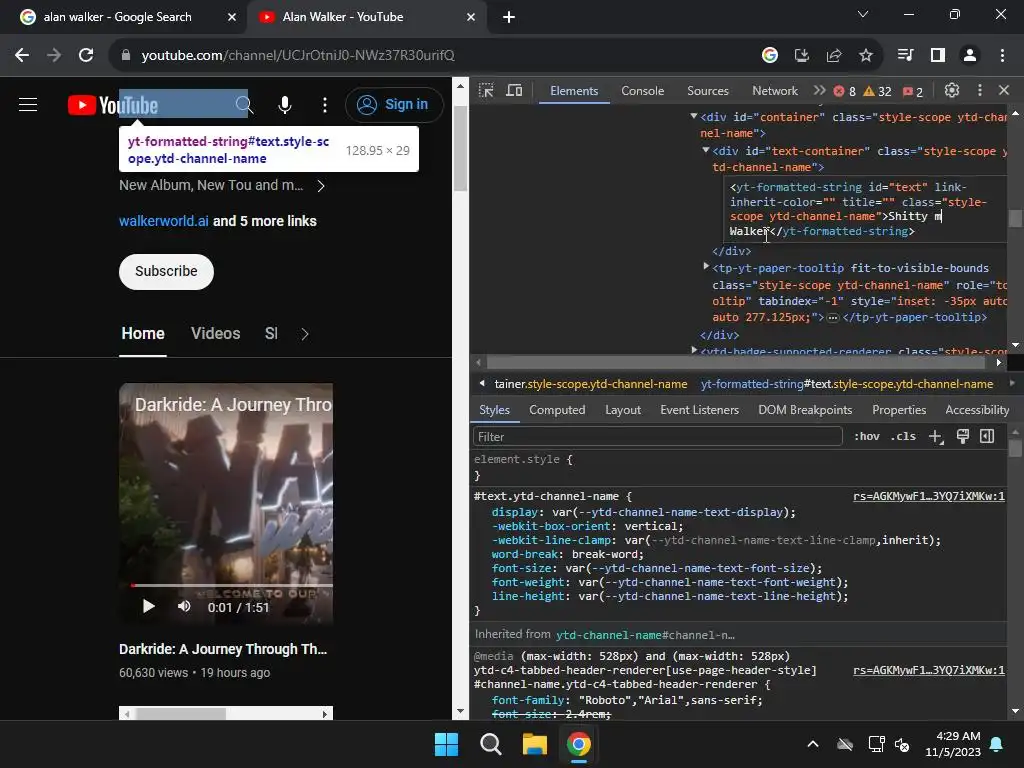The height and width of the screenshot is (768, 1024).
Task: Expand the tp-yt-paper-tooltip node
Action: tap(706, 266)
